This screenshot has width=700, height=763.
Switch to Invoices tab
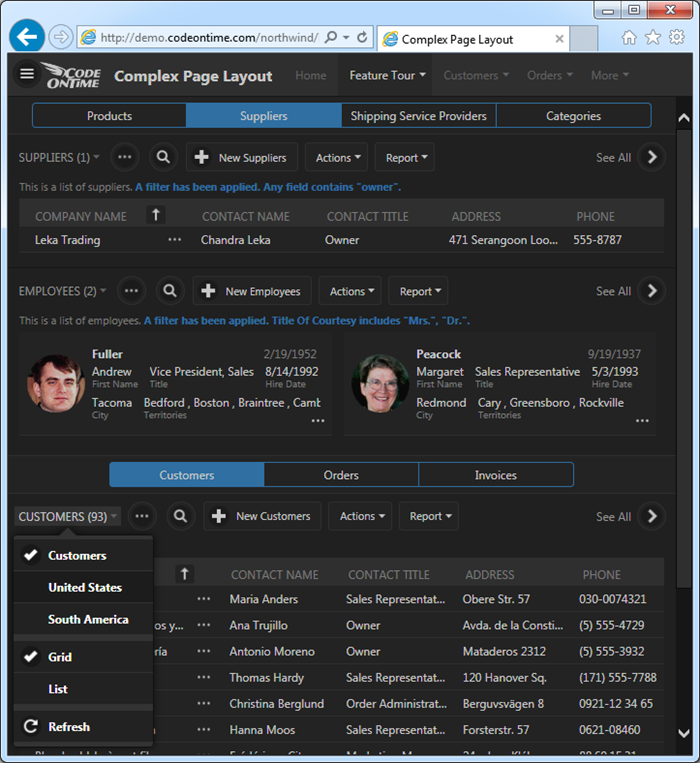(496, 475)
